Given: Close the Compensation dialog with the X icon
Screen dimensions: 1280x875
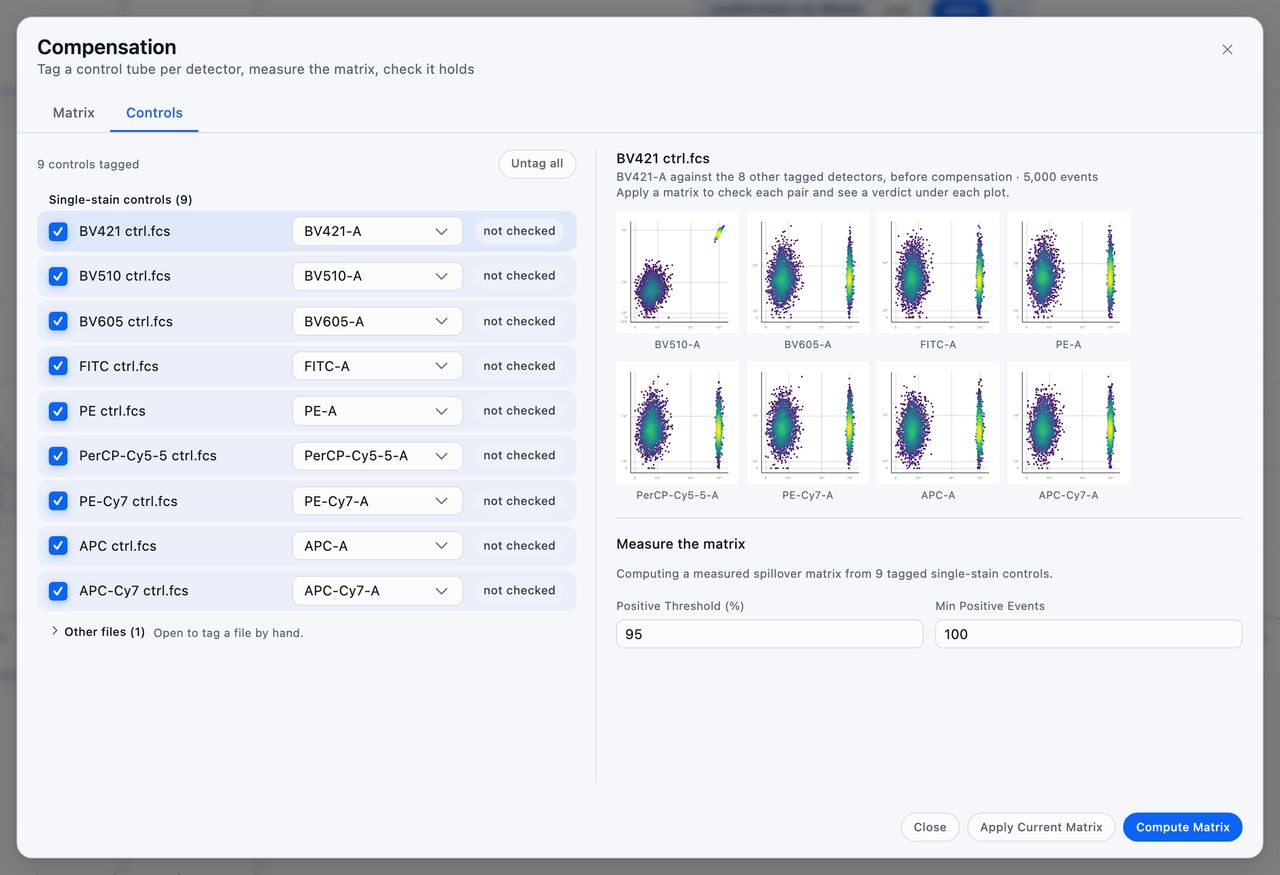Looking at the screenshot, I should (1227, 49).
